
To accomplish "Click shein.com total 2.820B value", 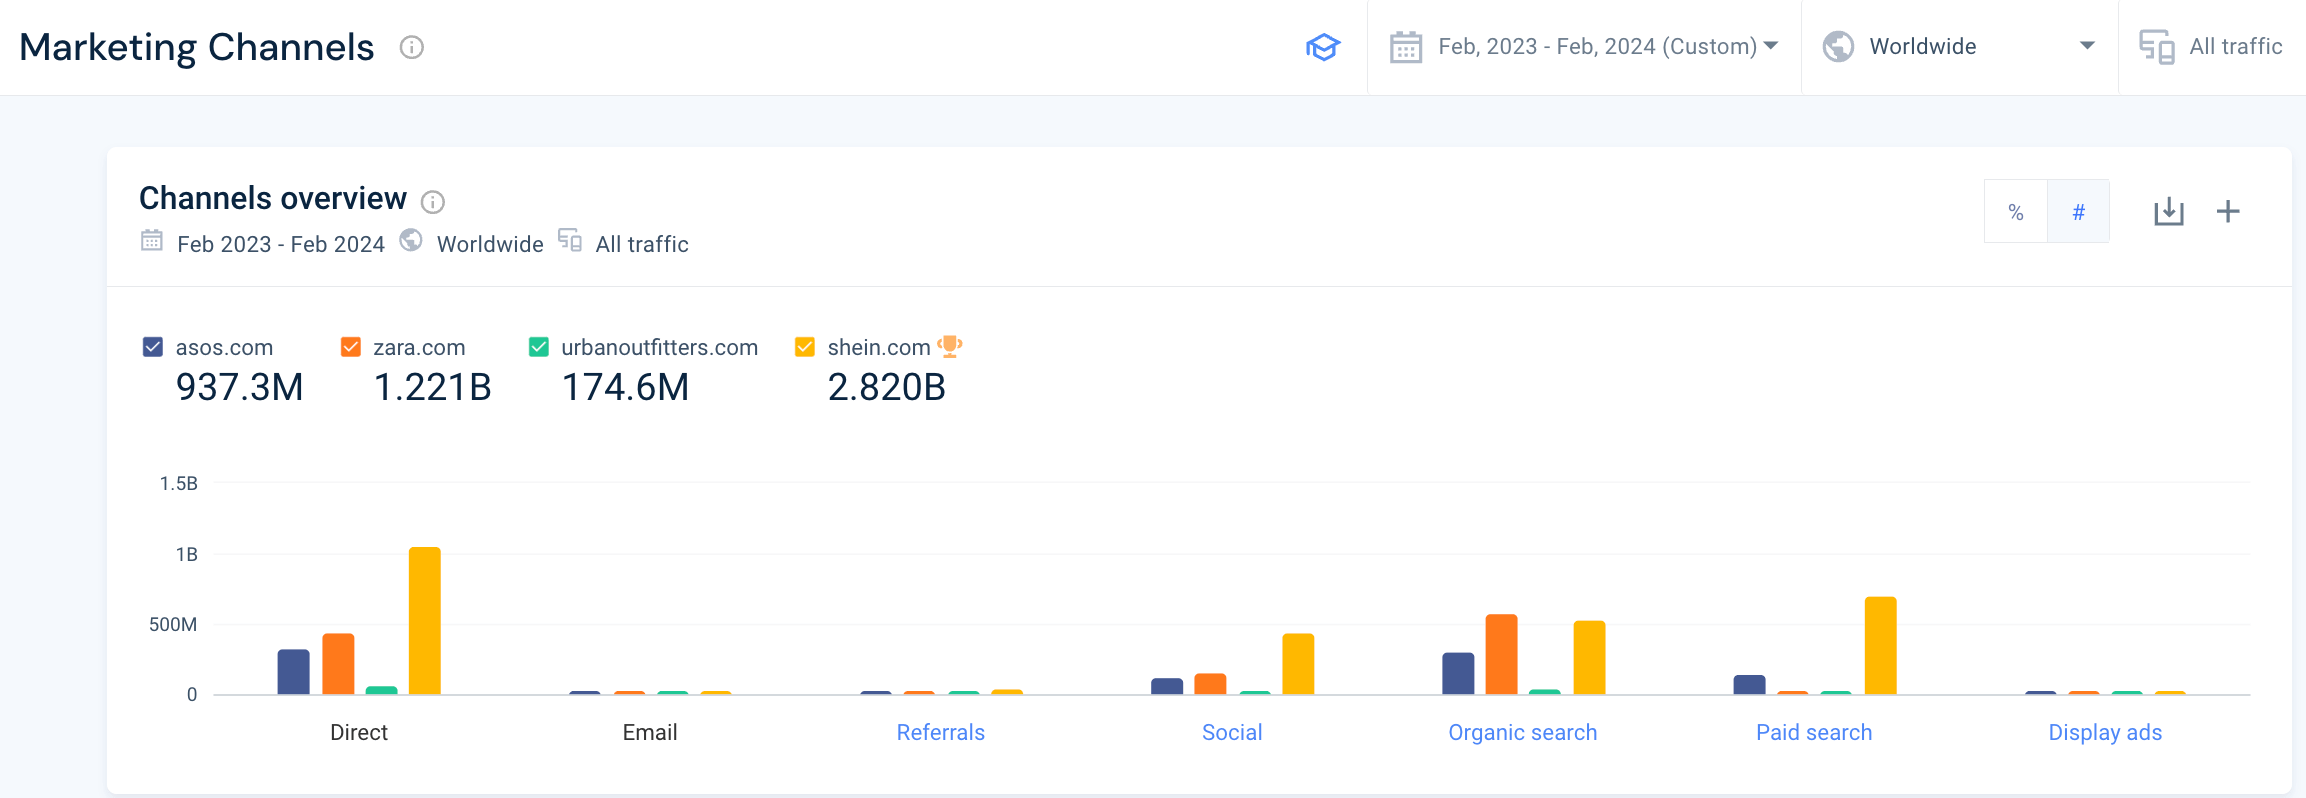I will [x=887, y=387].
